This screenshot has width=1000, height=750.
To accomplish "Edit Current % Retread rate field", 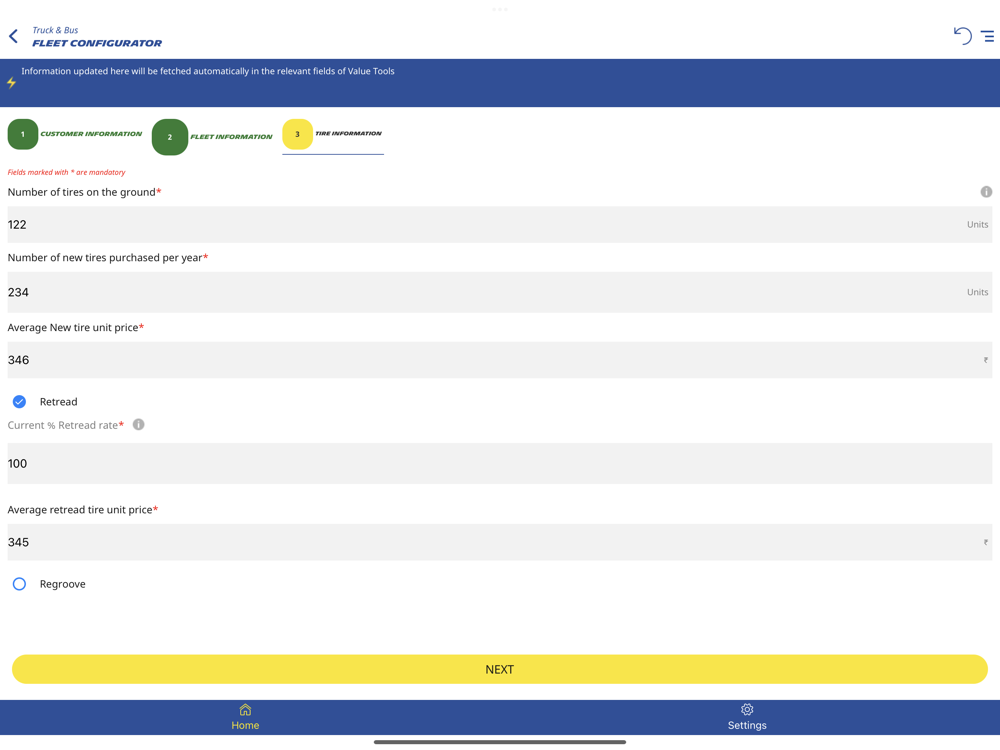I will [x=500, y=464].
